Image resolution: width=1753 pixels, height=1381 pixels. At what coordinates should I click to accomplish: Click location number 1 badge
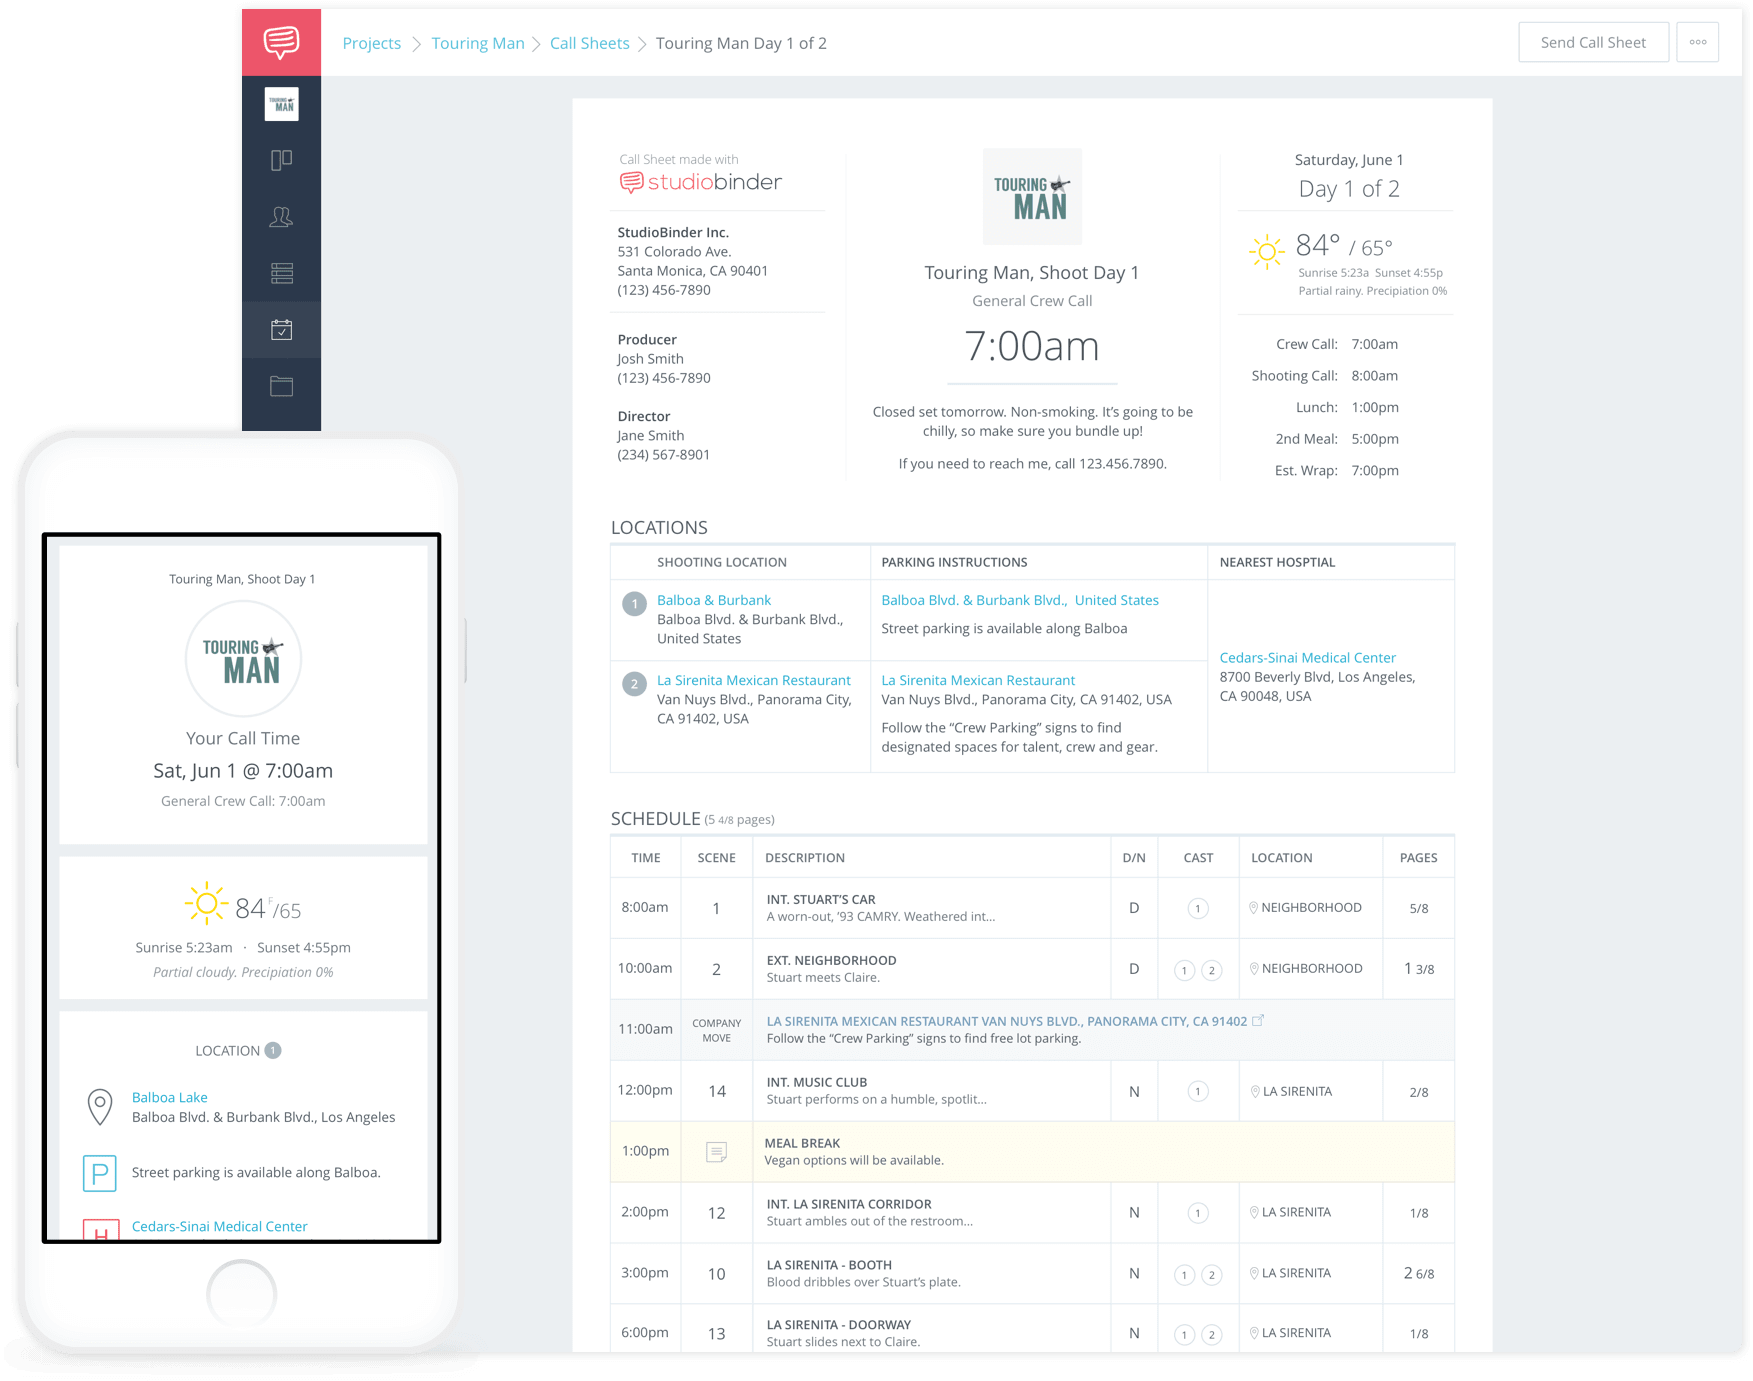click(x=634, y=604)
